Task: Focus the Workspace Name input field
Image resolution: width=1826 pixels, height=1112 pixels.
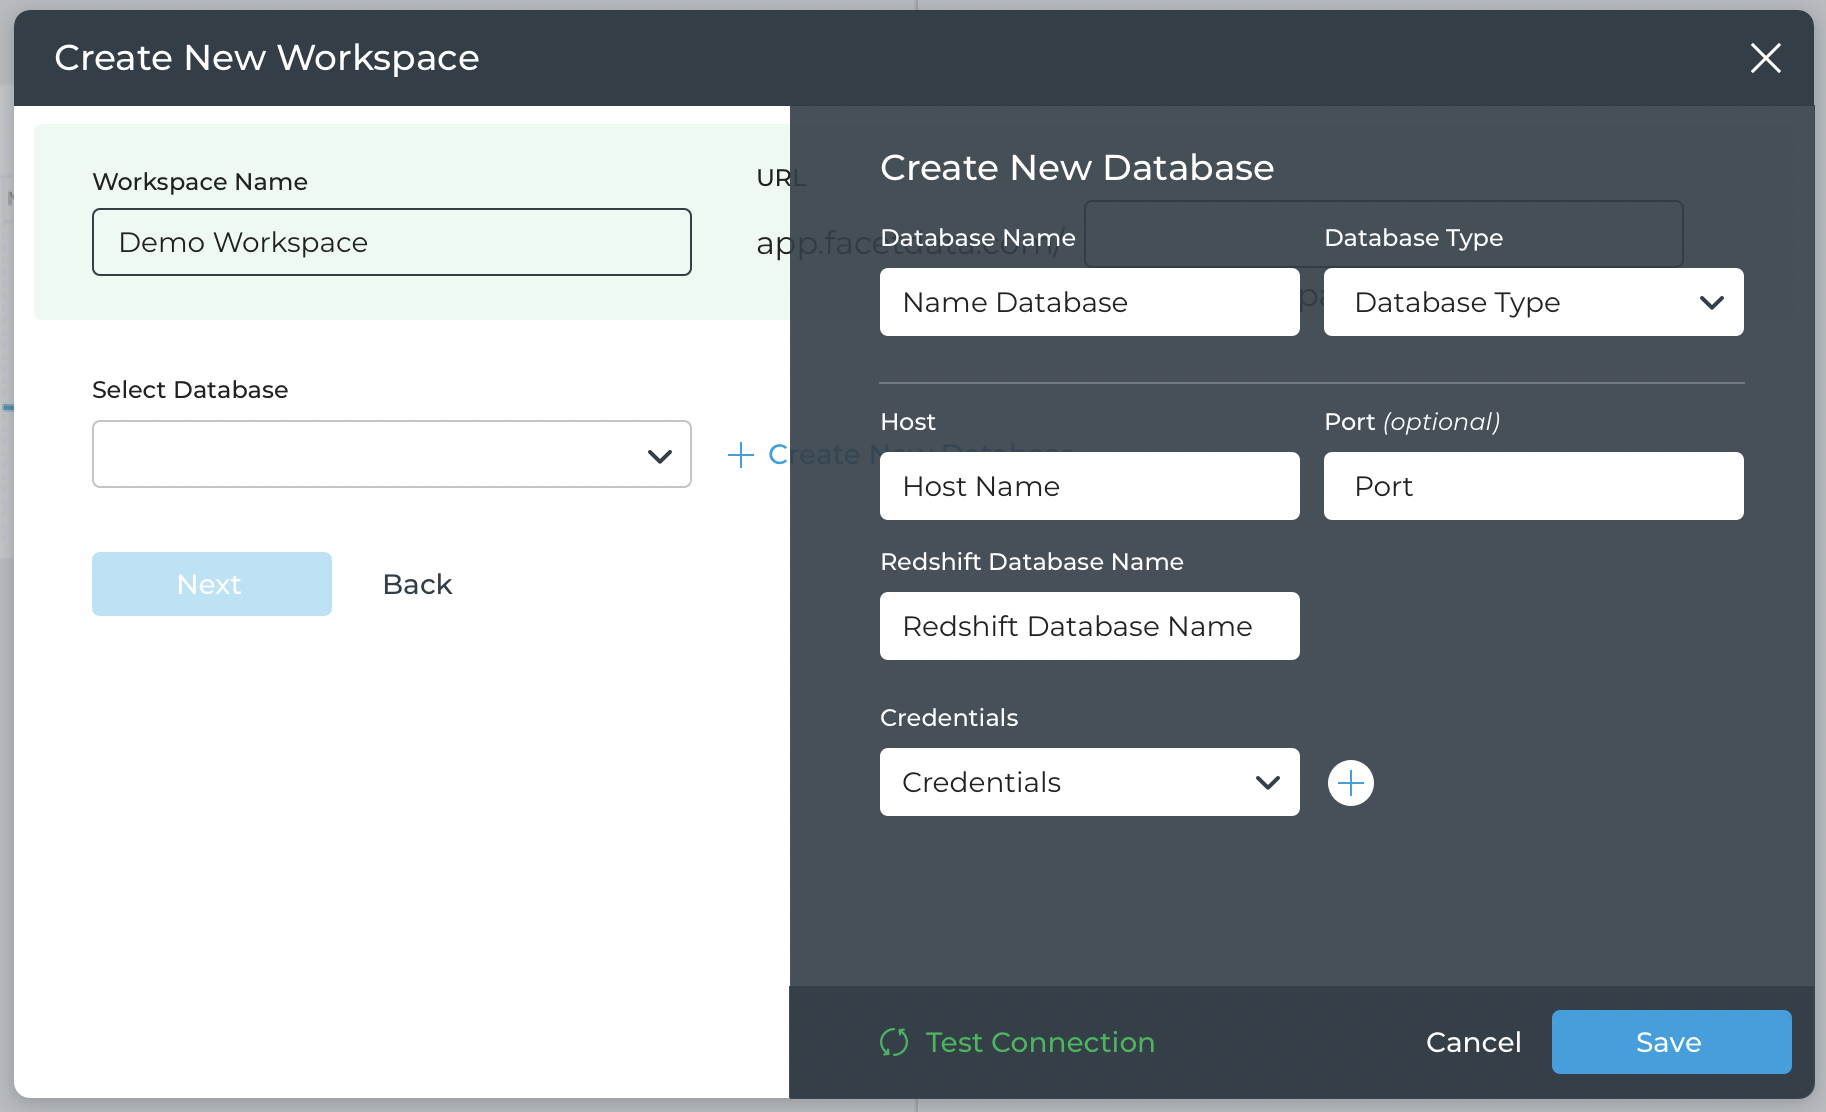Action: tap(391, 242)
